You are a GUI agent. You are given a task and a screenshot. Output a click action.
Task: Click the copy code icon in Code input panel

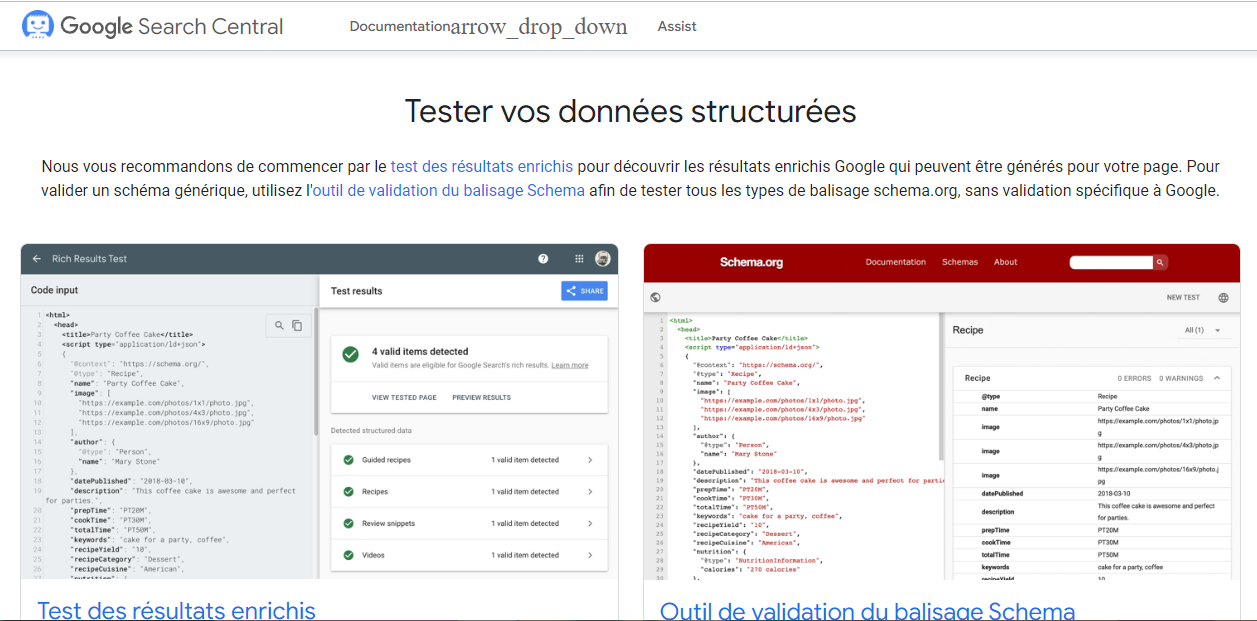point(297,325)
